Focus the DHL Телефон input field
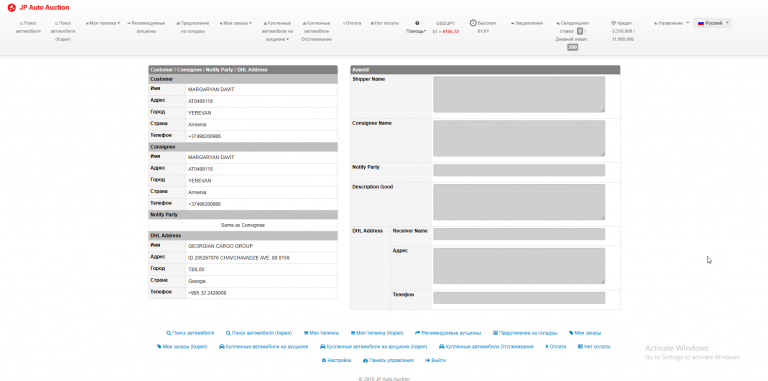Screen dimensions: 768x381 519,297
